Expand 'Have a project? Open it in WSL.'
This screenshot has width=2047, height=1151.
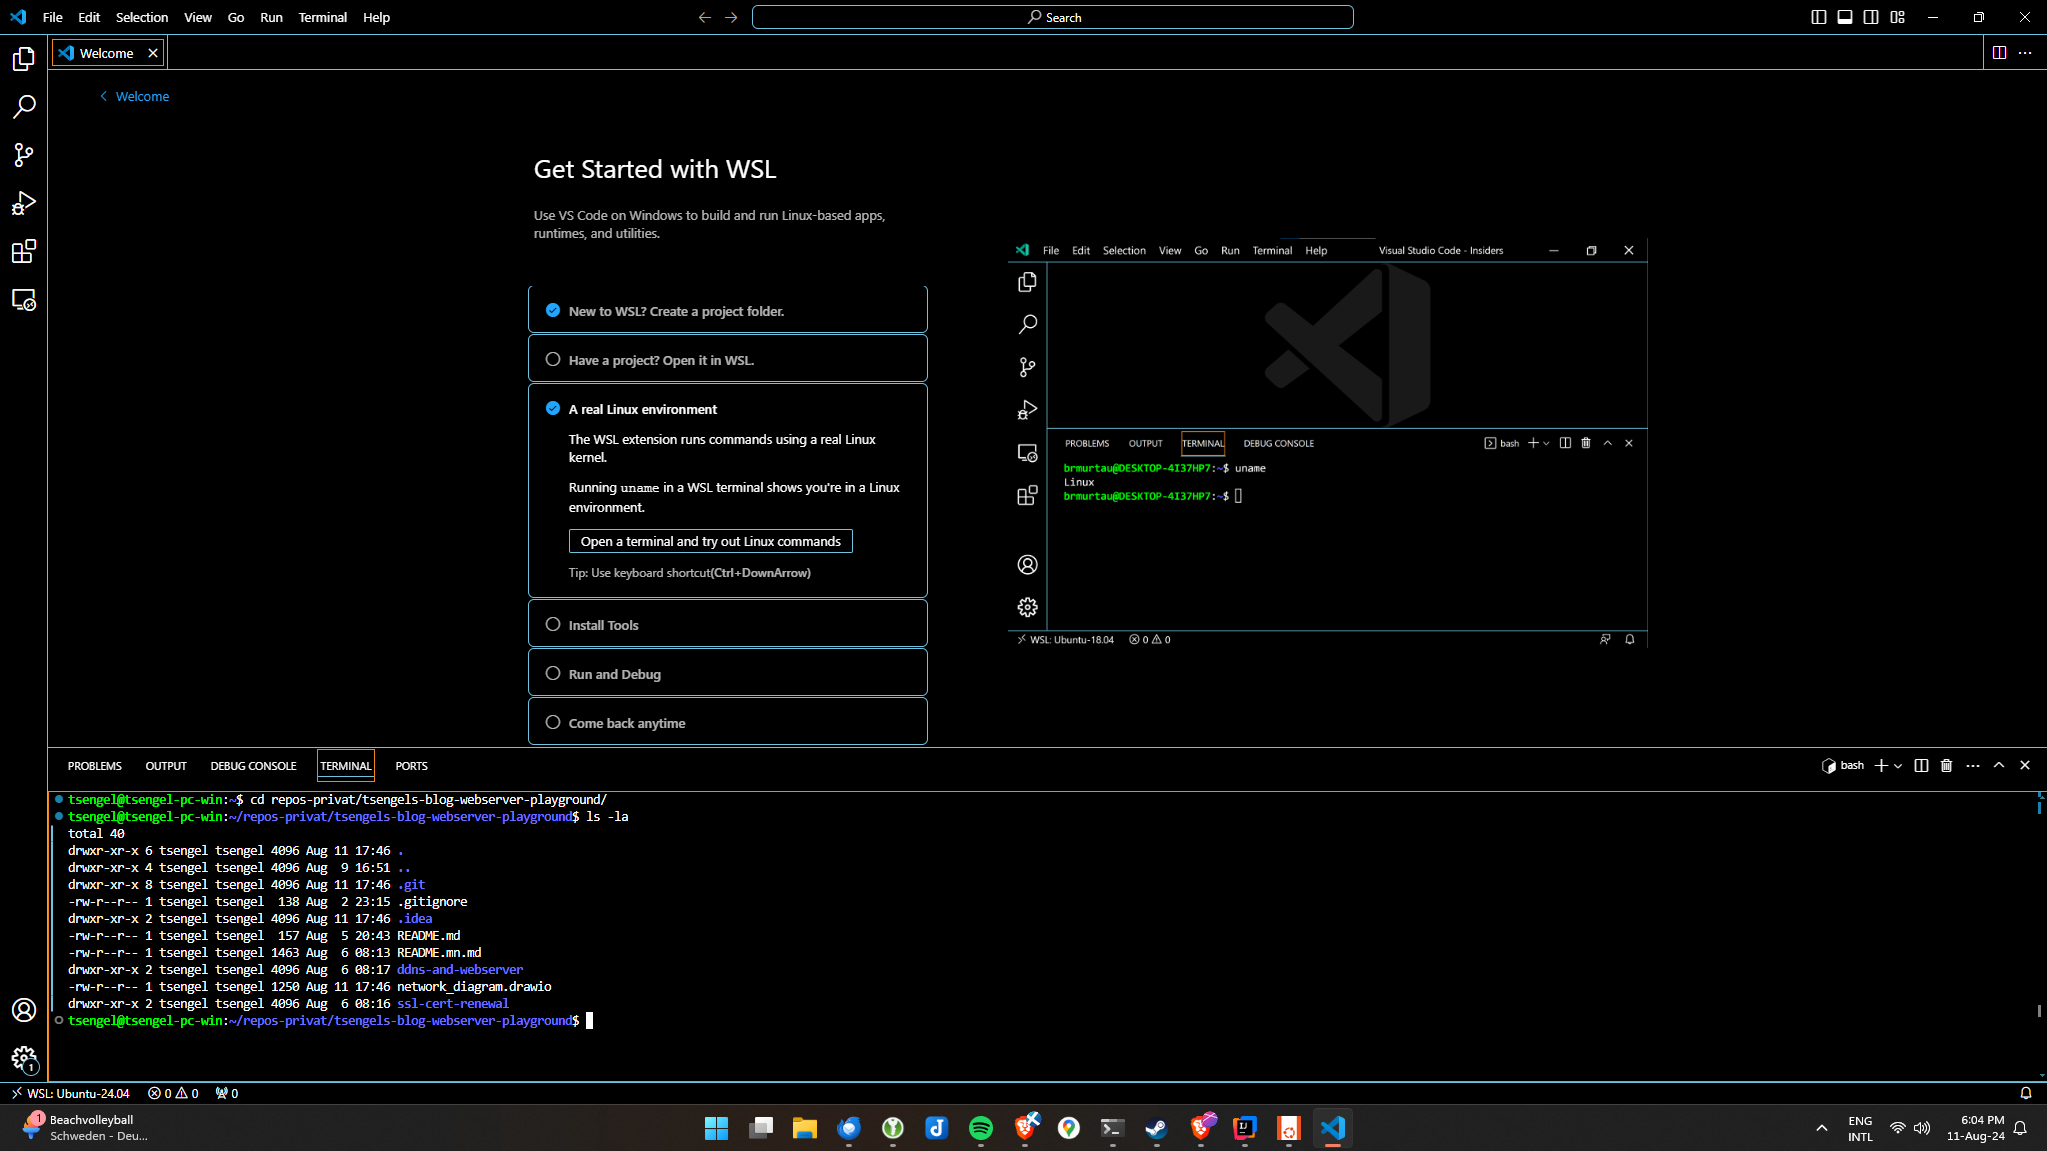(x=728, y=359)
